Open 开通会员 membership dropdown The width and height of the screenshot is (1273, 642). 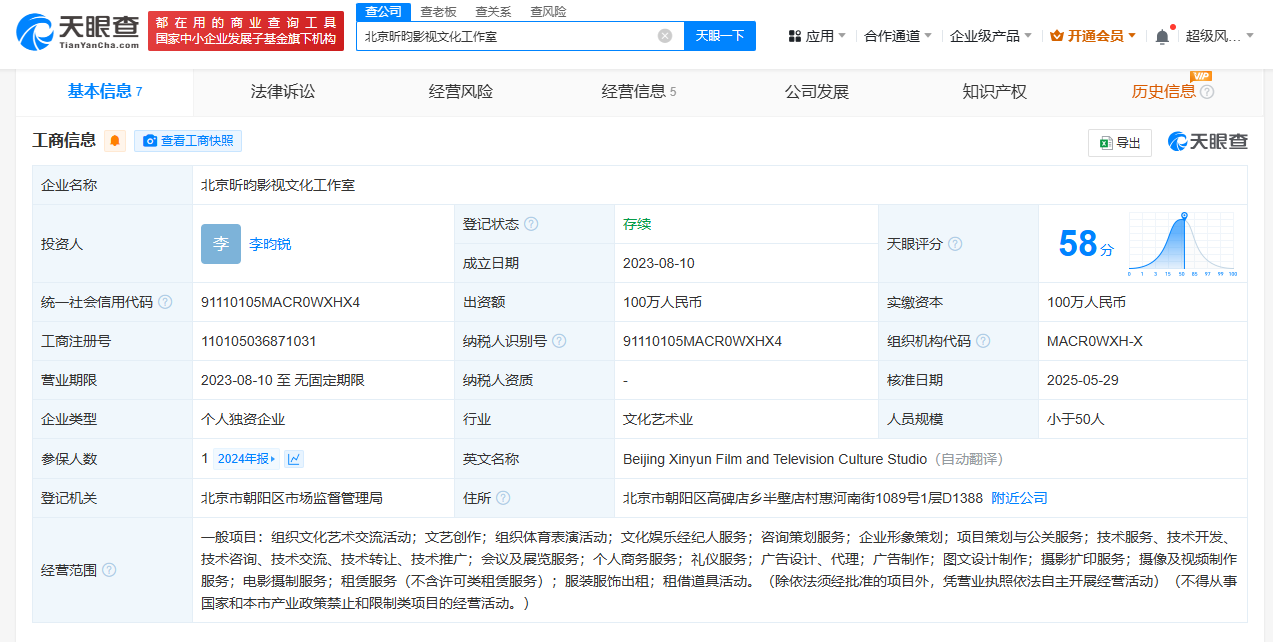point(1092,36)
